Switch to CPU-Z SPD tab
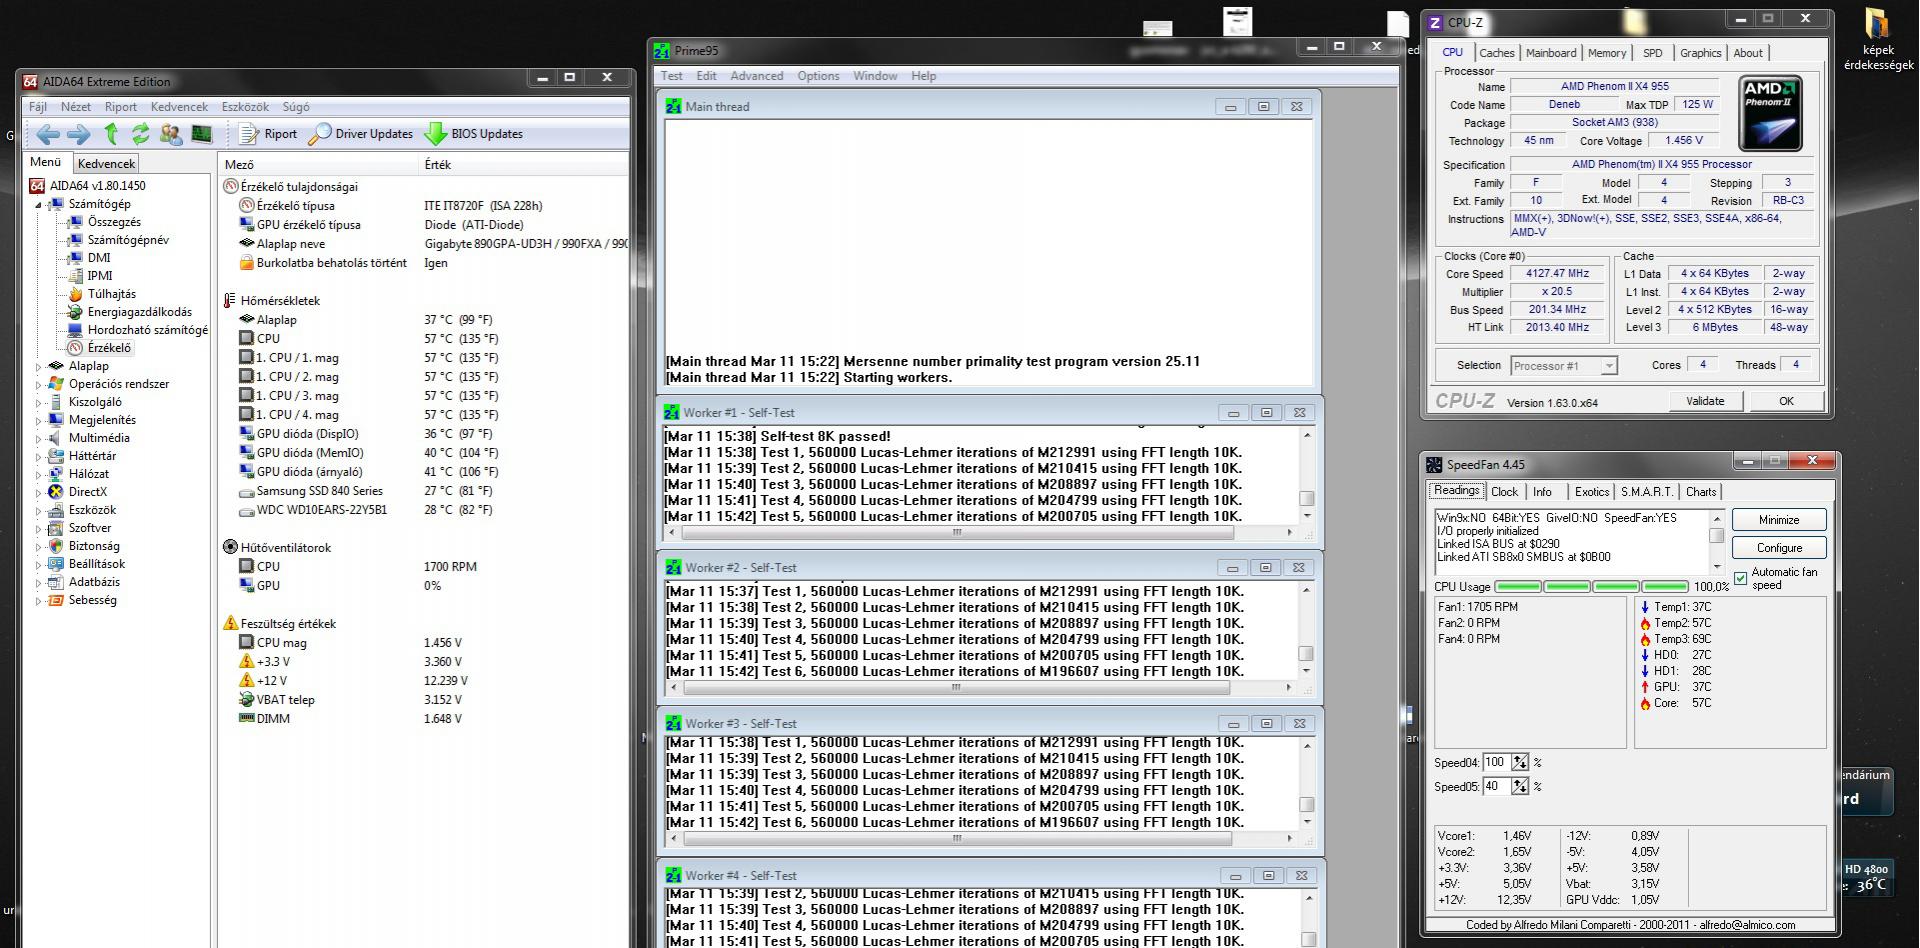Viewport: 1920px width, 948px height. 1653,53
